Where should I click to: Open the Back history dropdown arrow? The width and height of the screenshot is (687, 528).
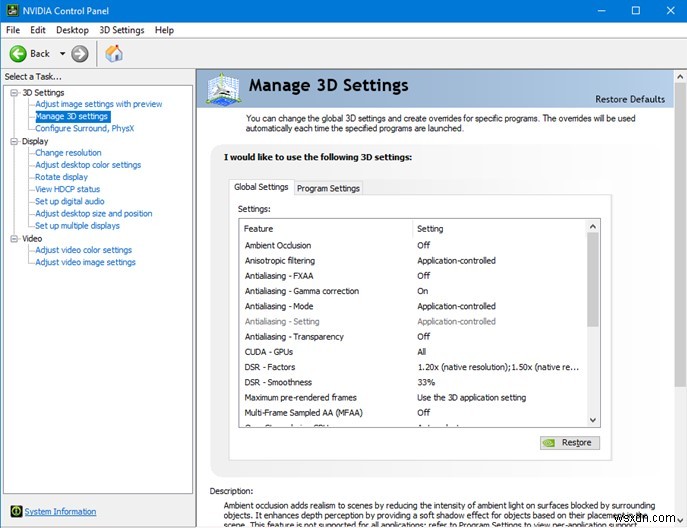(62, 53)
